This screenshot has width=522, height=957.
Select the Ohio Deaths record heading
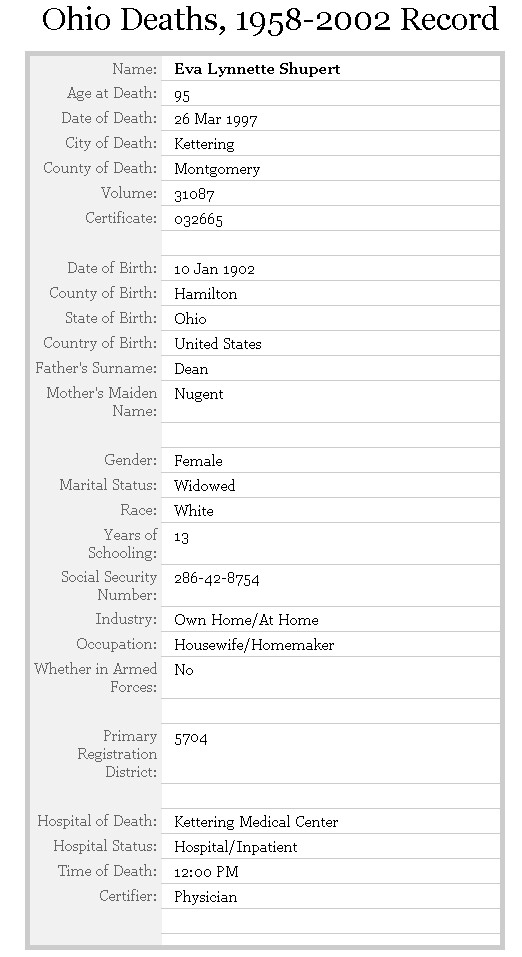pyautogui.click(x=270, y=20)
